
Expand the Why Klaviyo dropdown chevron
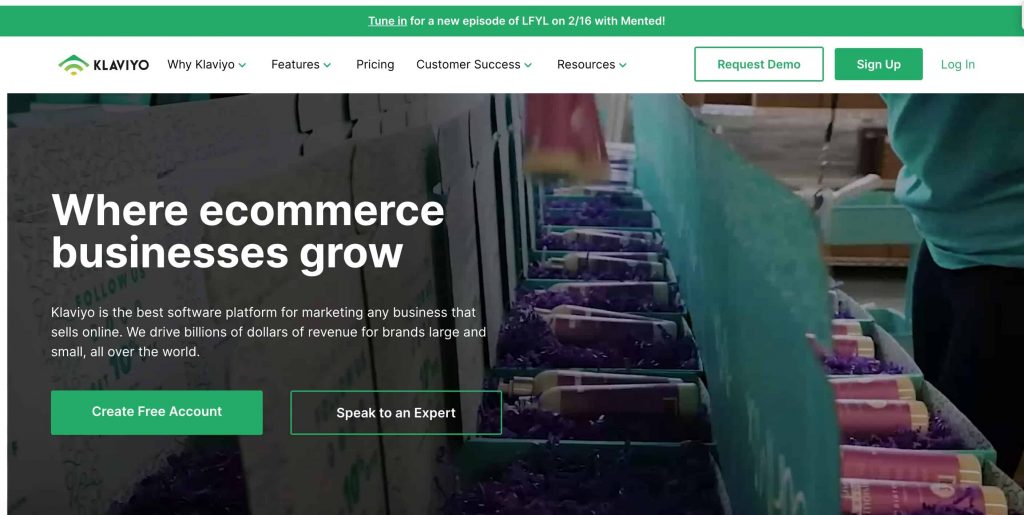click(242, 65)
